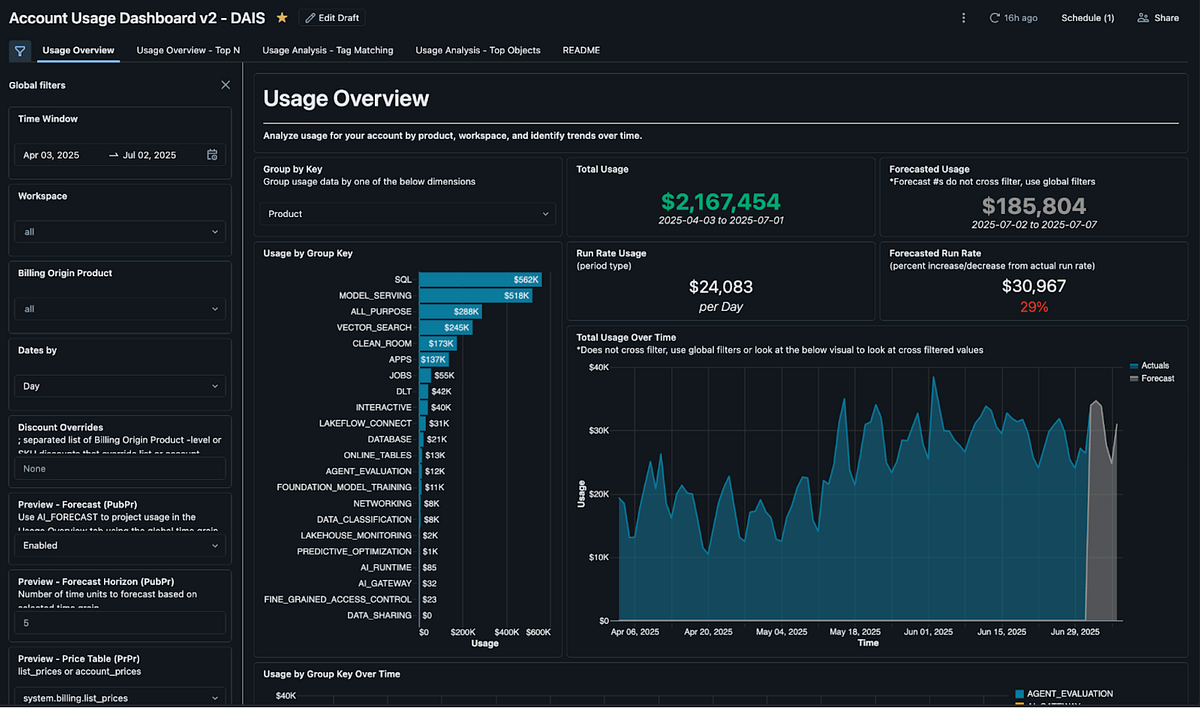Viewport: 1200px width, 708px height.
Task: Switch to the README tab
Action: tap(581, 50)
